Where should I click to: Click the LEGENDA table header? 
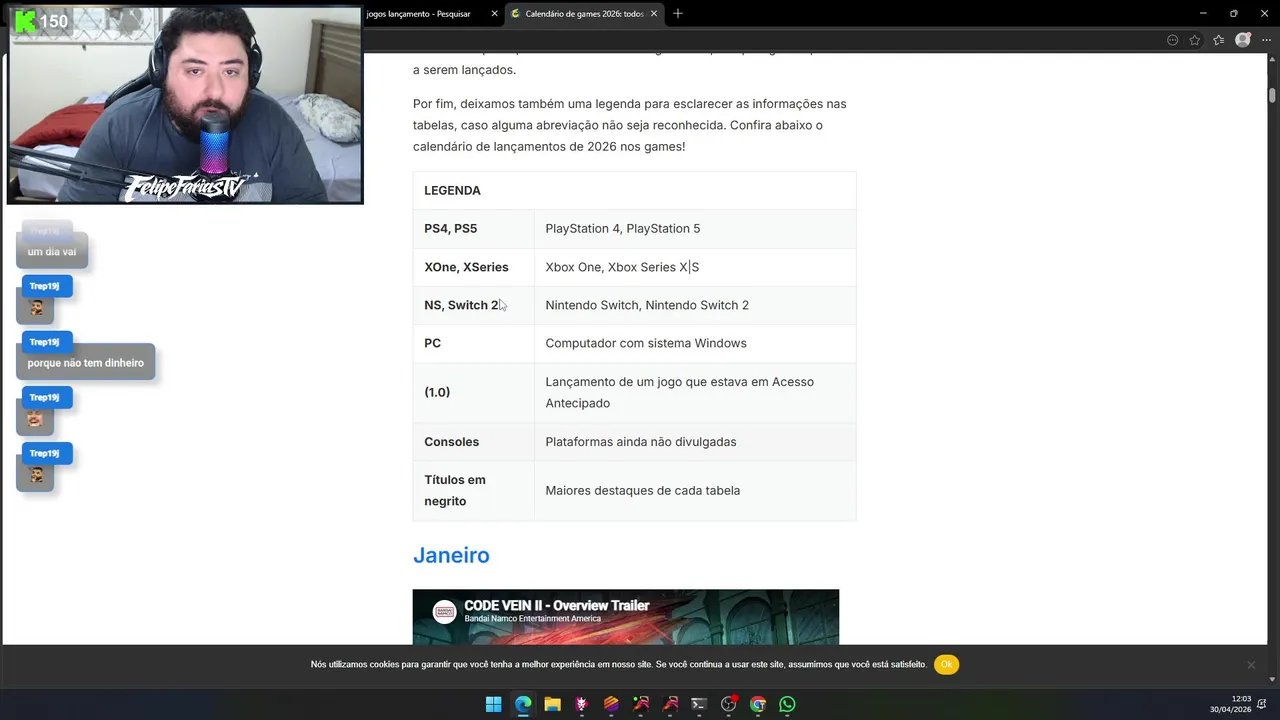click(x=634, y=190)
